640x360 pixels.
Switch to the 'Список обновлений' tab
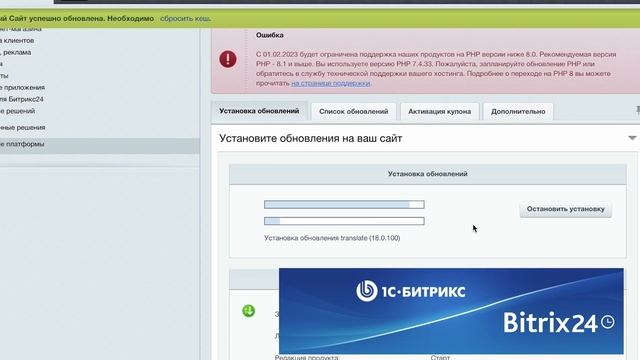click(353, 111)
